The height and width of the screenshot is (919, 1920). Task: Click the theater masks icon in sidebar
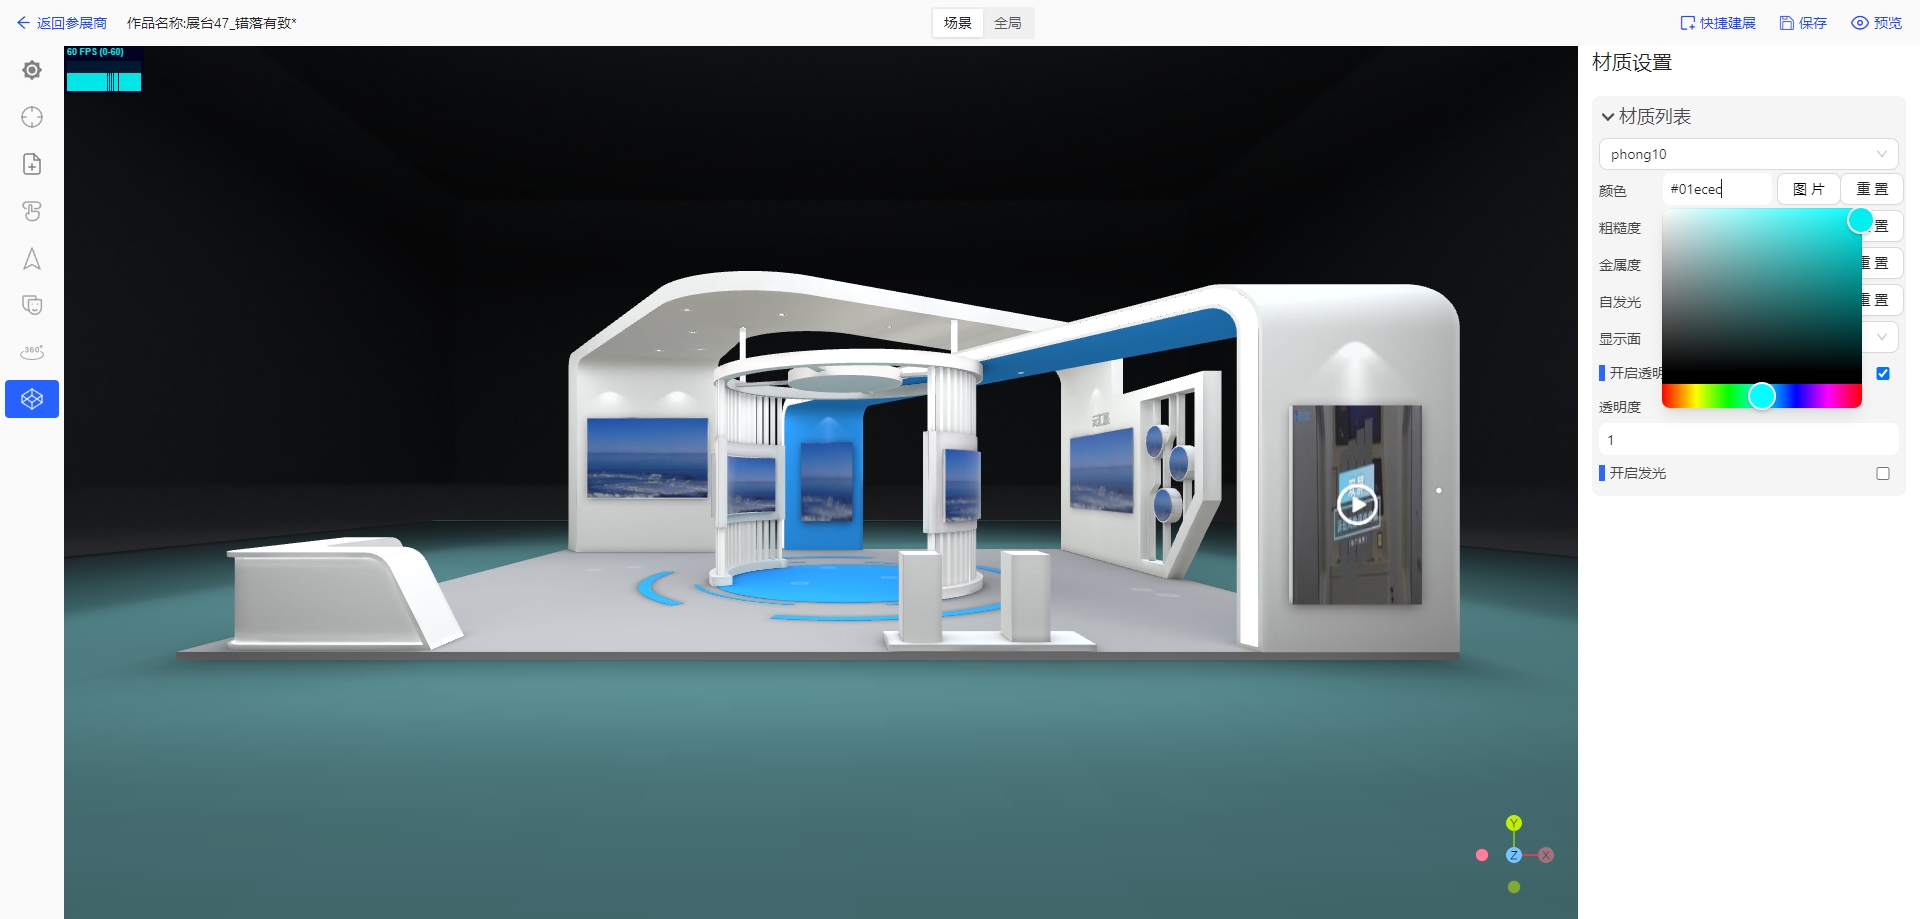(32, 305)
